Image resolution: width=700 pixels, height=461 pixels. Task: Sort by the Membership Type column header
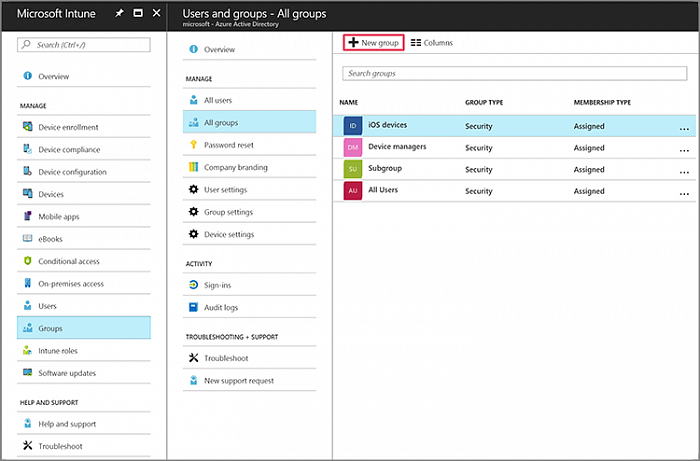(602, 102)
